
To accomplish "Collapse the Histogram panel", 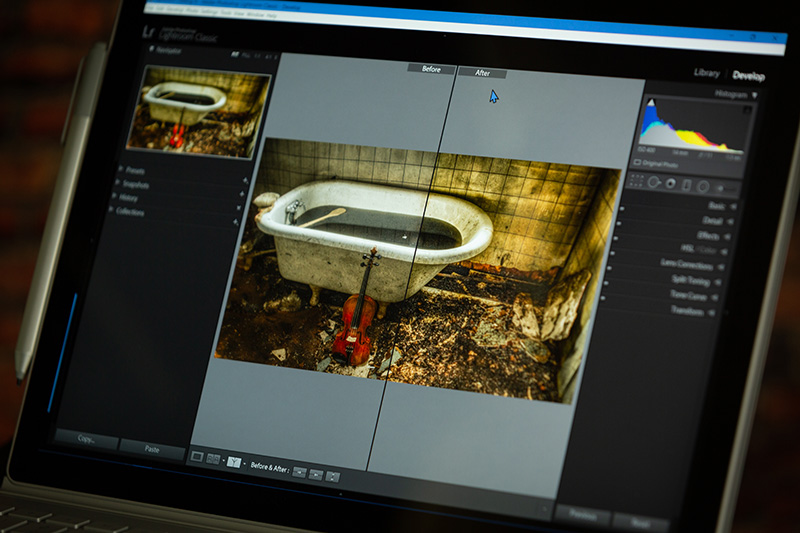I will pyautogui.click(x=755, y=96).
